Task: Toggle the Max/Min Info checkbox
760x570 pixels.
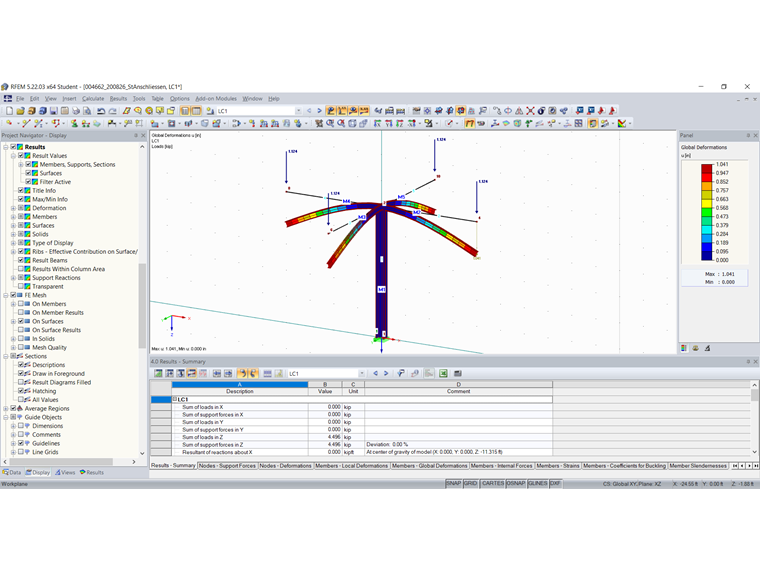Action: [21, 199]
